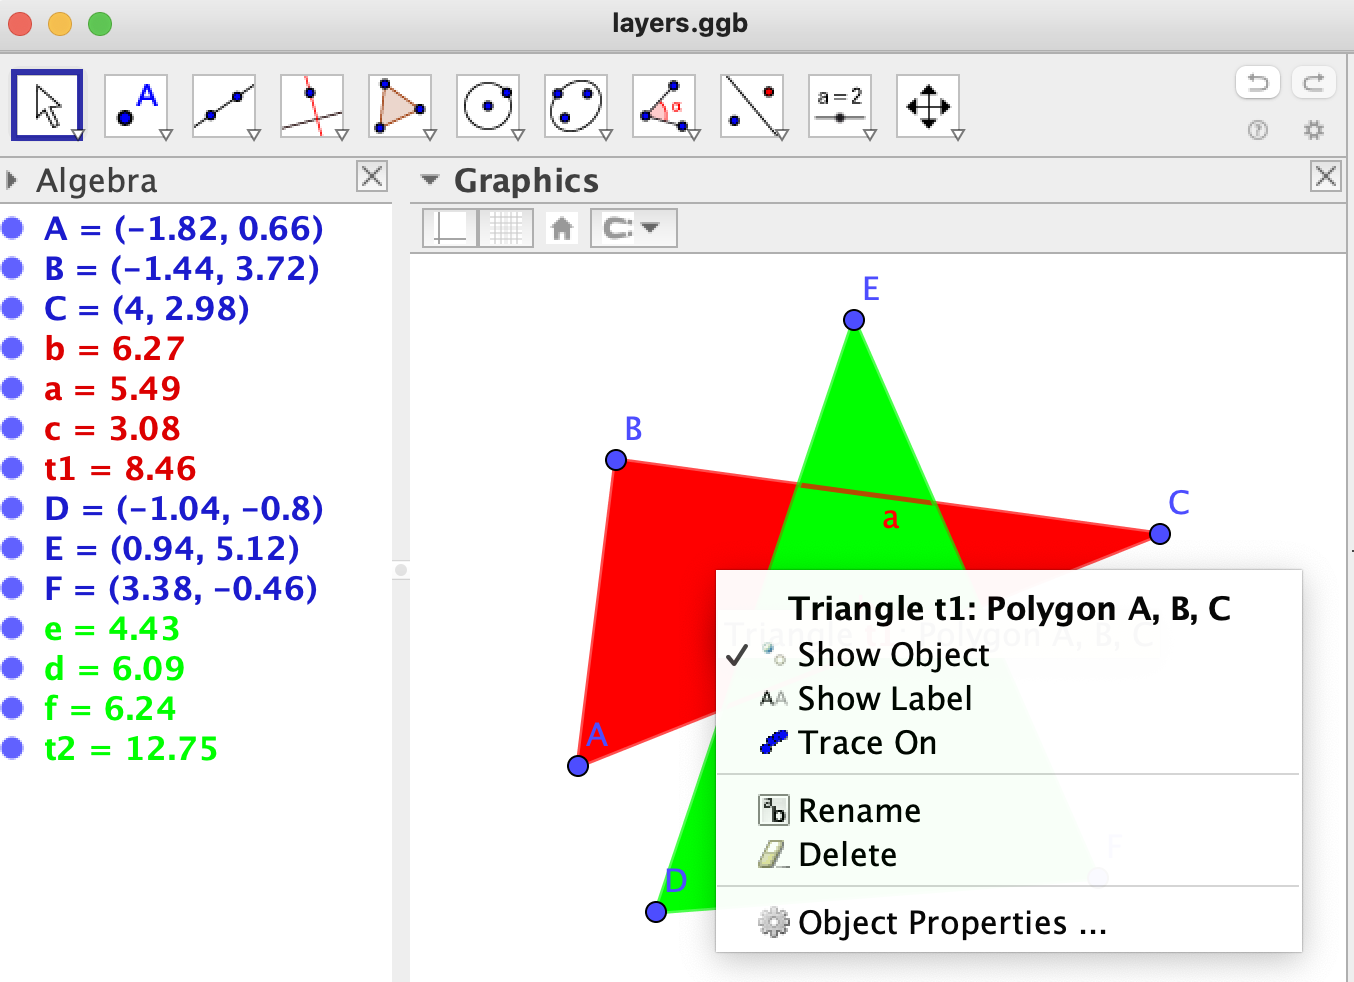Select point C in the Graphics view

(1160, 534)
